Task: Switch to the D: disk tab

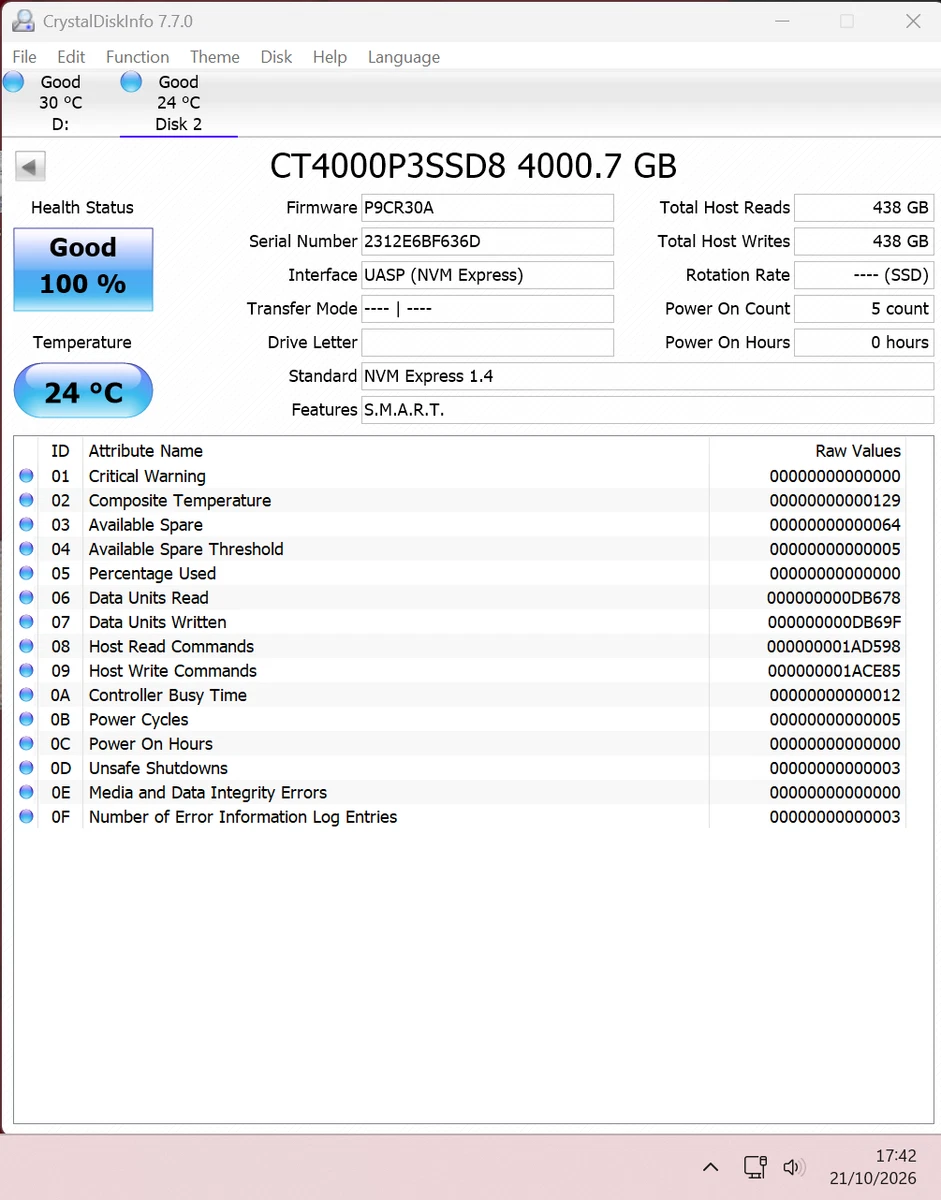Action: [x=59, y=103]
